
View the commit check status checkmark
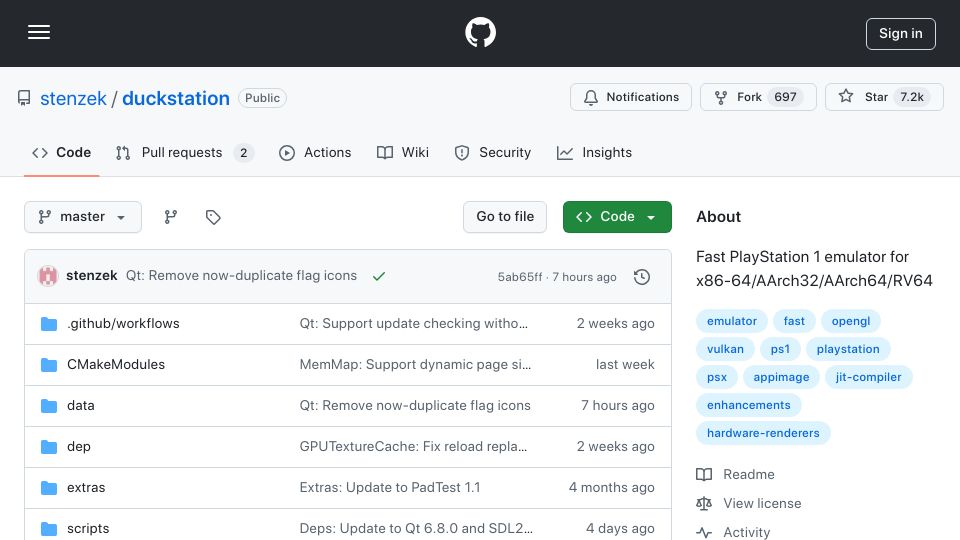coord(379,276)
